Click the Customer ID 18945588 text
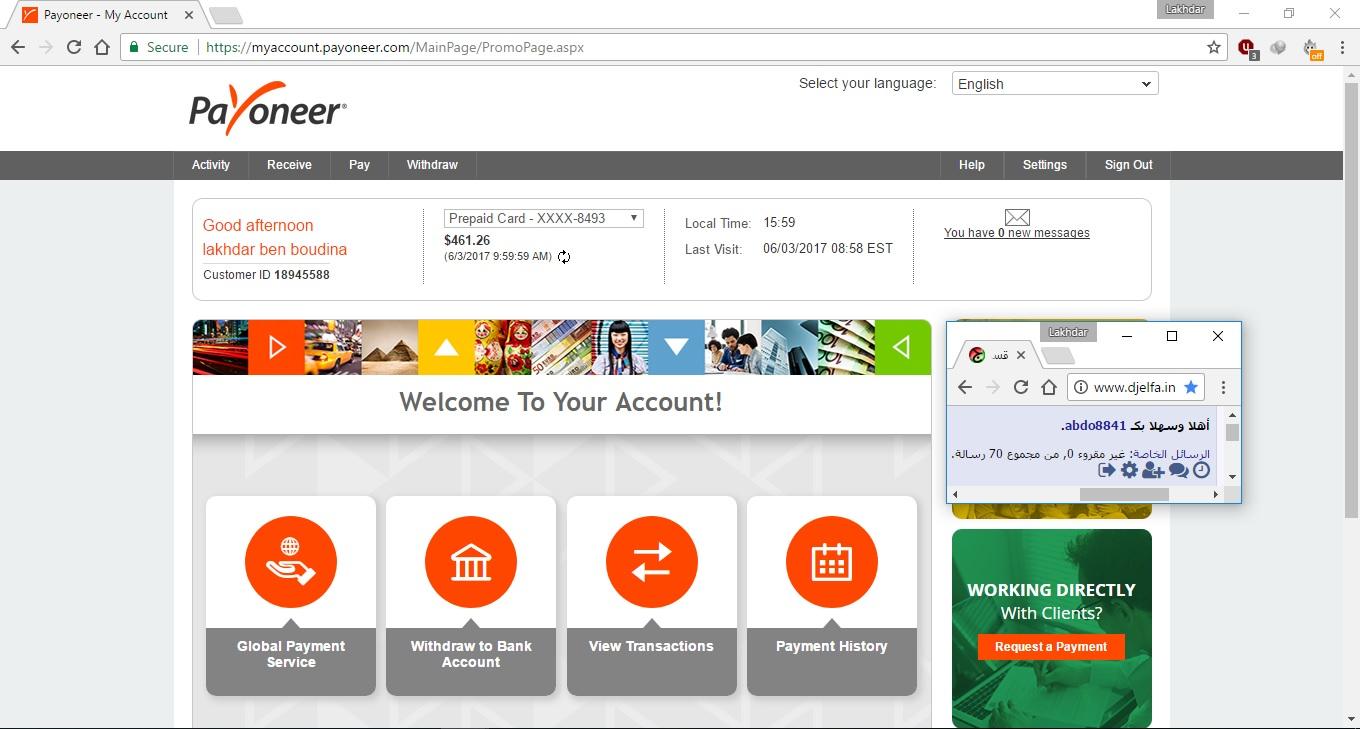 click(x=266, y=275)
